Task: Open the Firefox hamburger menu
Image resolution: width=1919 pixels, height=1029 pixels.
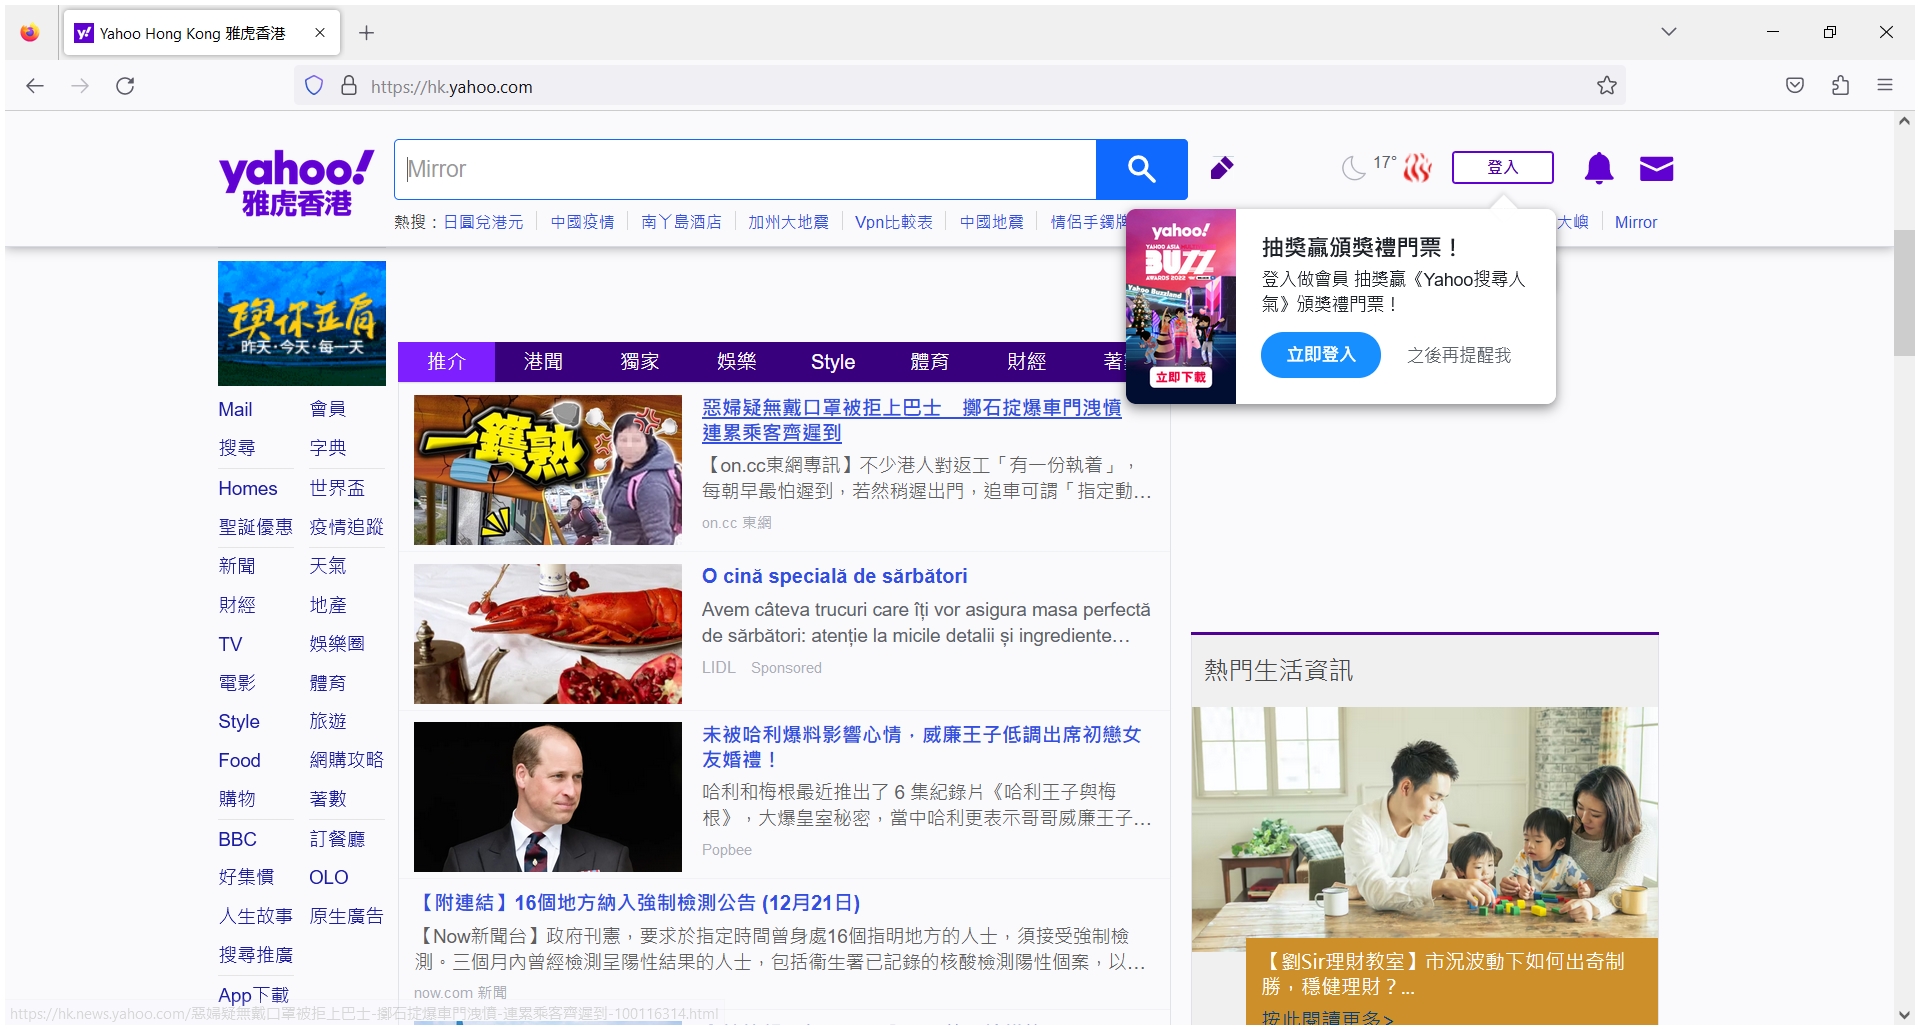Action: pos(1886,86)
